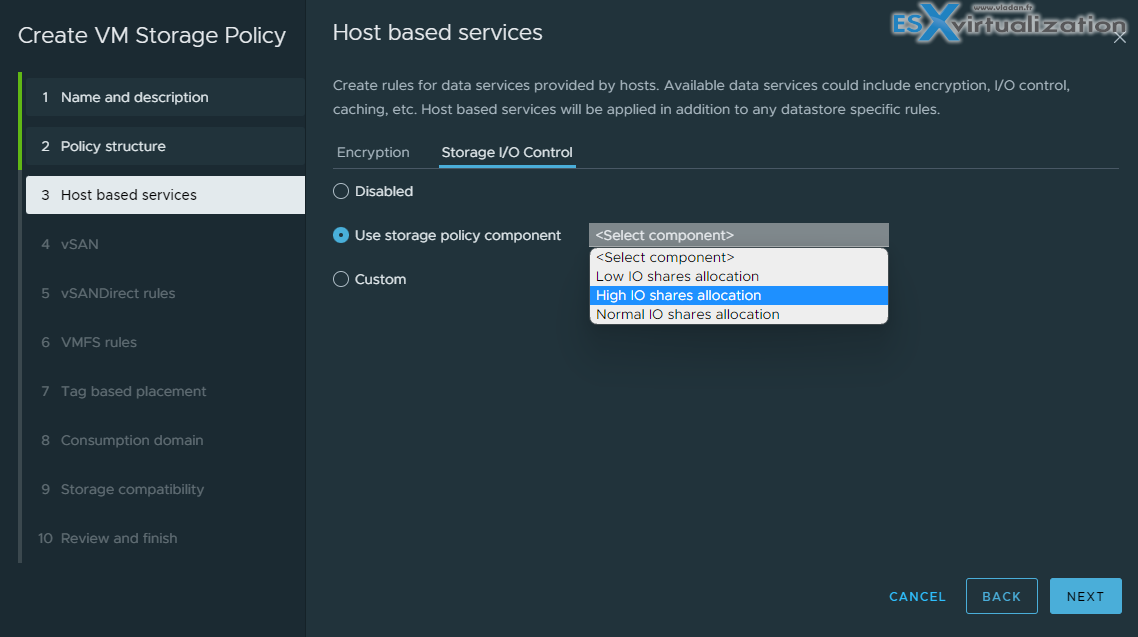Cancel the storage policy wizard
Screen dimensions: 1138x637
[917, 596]
